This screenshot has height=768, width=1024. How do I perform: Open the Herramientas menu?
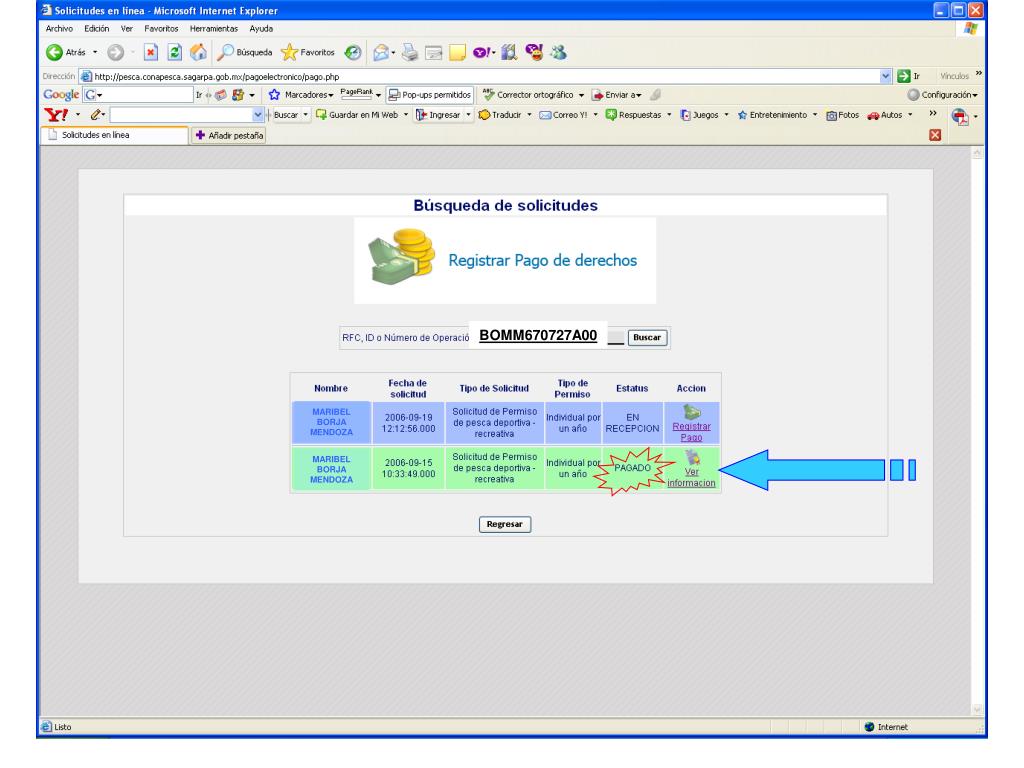click(x=214, y=29)
